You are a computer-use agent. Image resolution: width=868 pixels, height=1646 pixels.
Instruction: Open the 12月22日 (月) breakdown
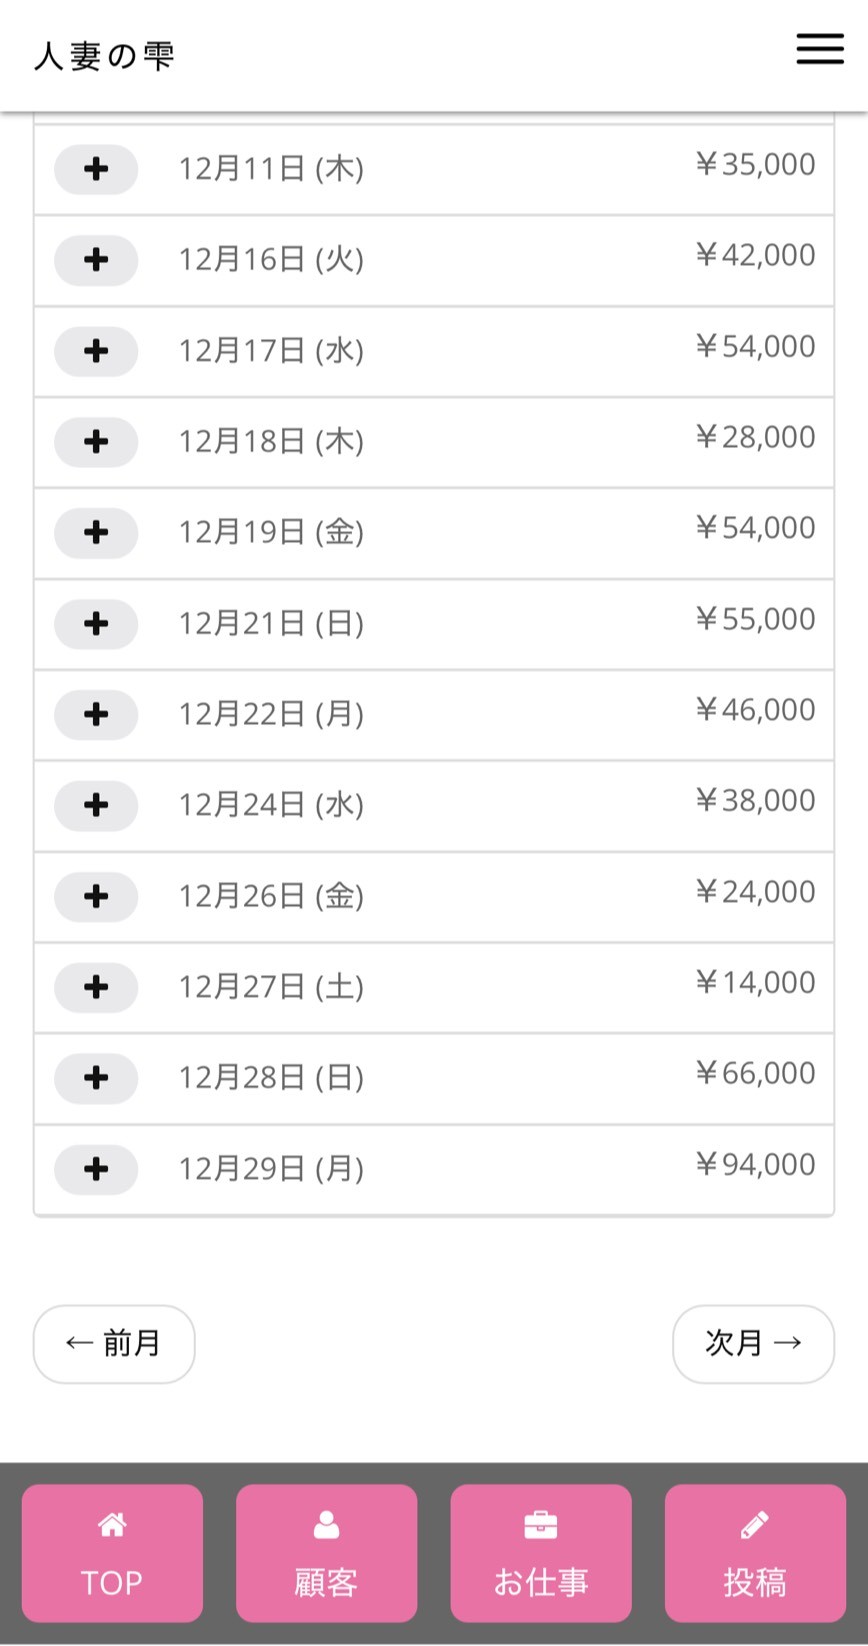pyautogui.click(x=96, y=714)
